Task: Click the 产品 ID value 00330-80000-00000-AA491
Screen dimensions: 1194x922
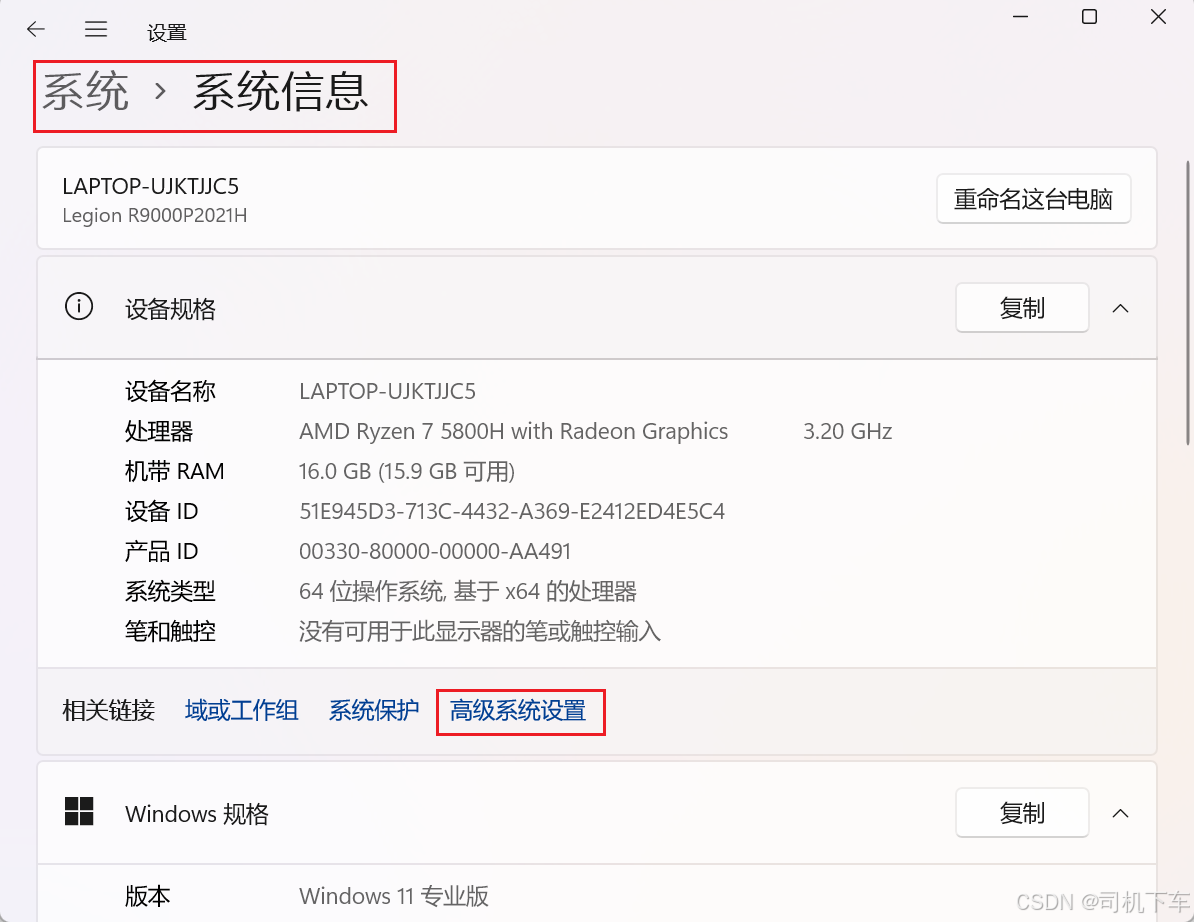Action: click(x=435, y=551)
